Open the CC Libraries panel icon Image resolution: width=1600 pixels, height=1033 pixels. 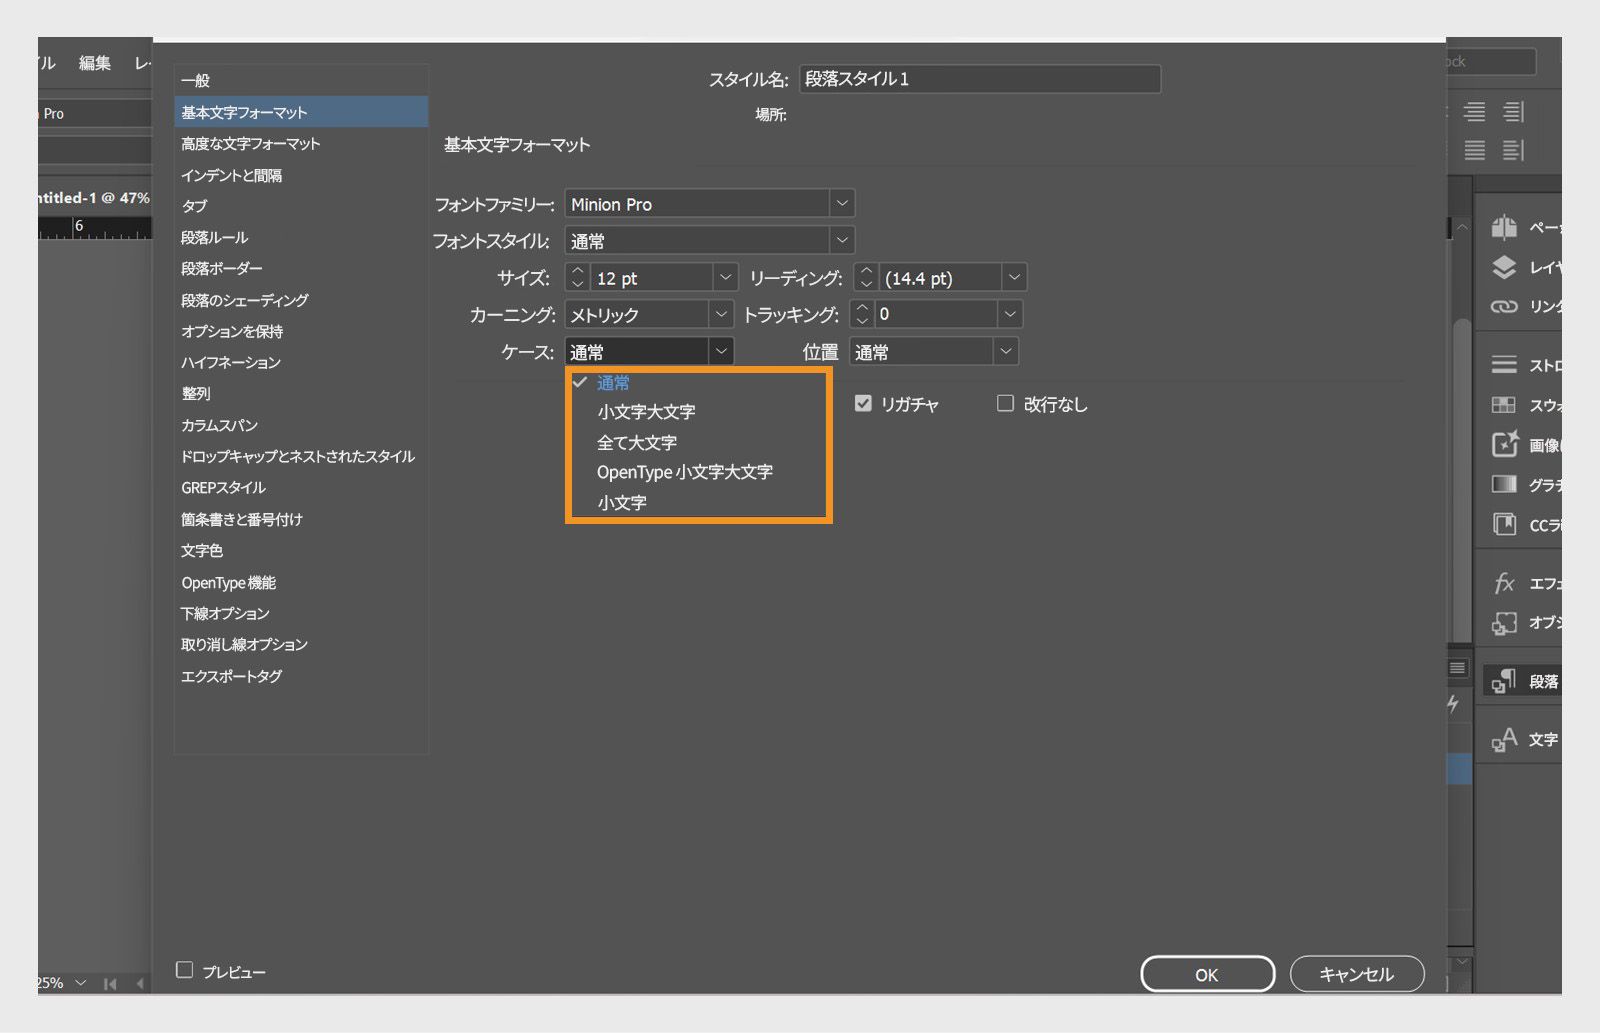click(x=1504, y=524)
